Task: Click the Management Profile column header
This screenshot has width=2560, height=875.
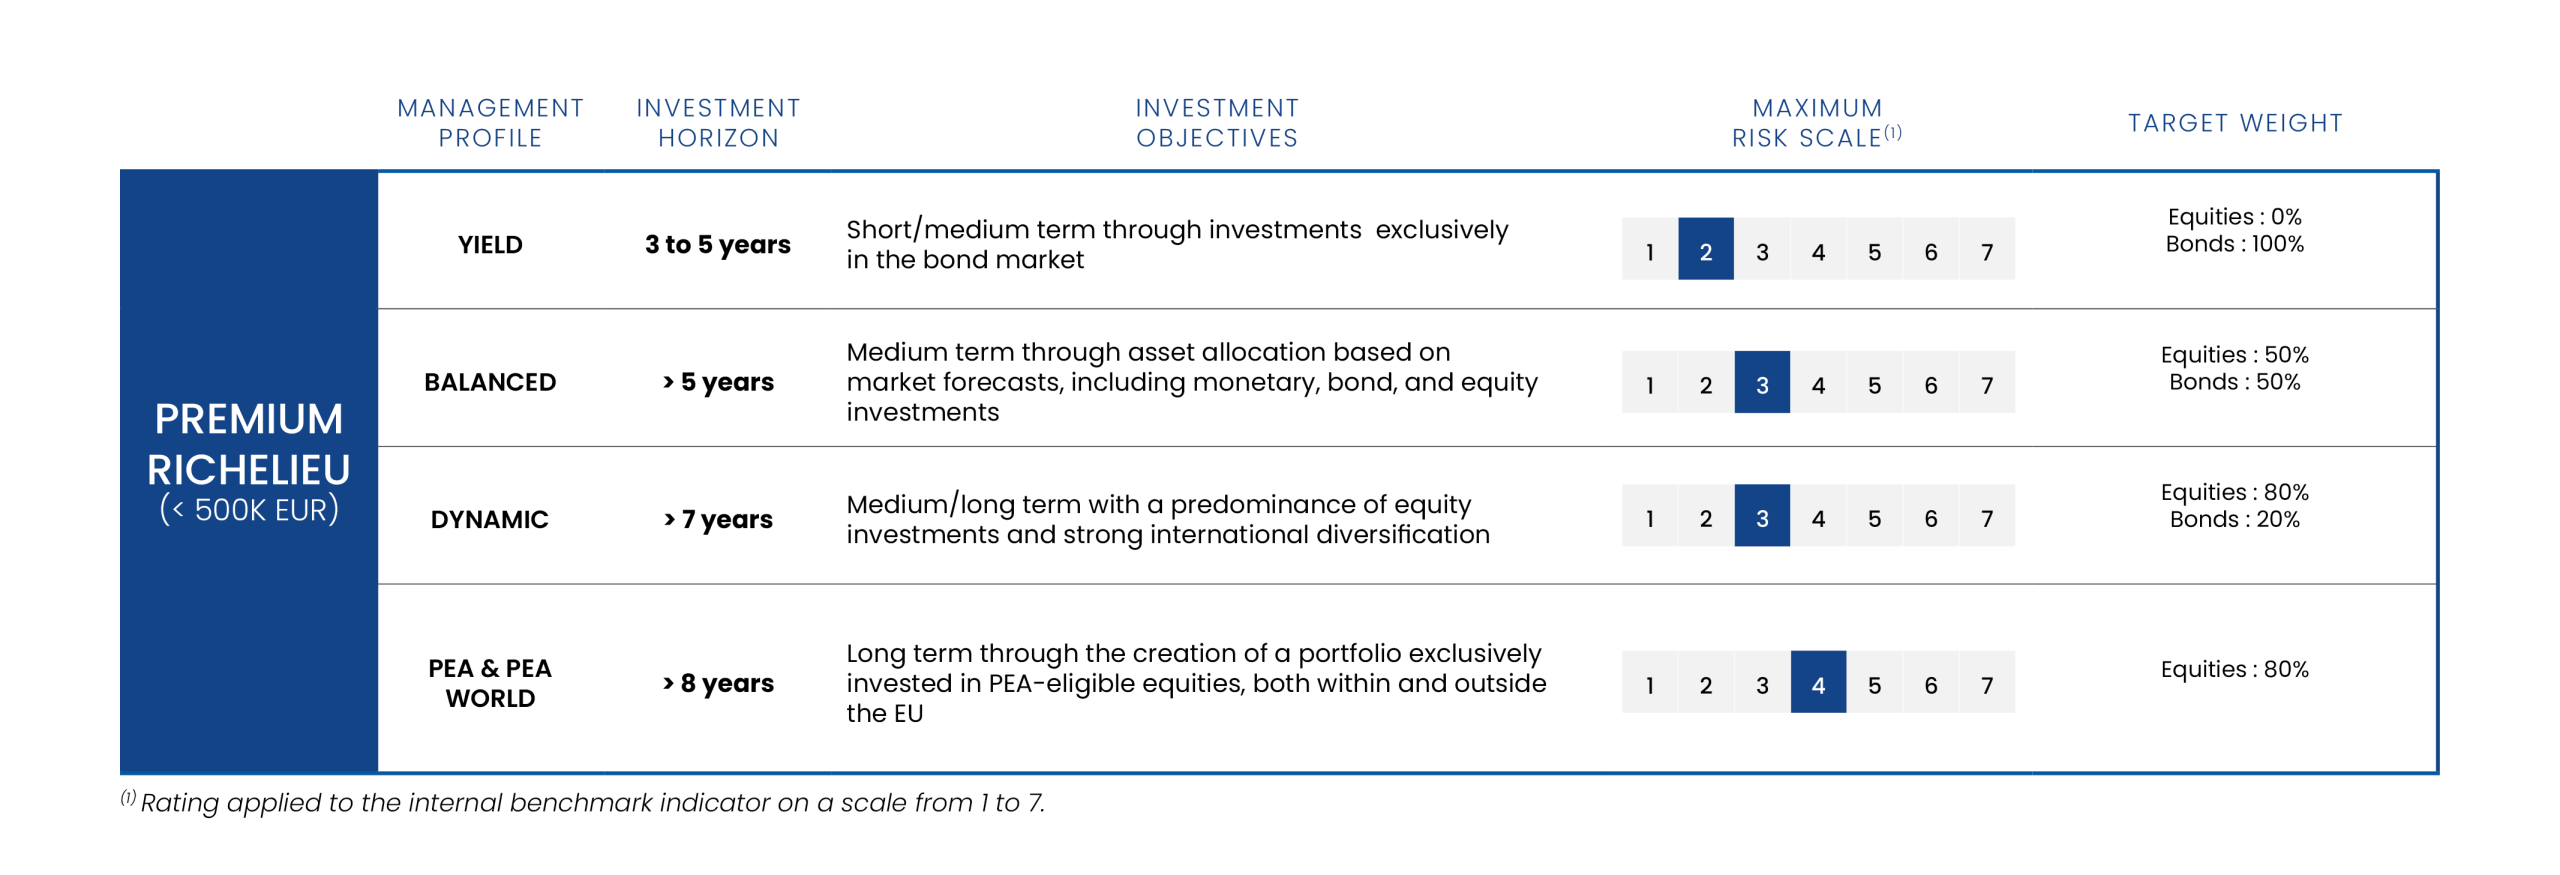Action: coord(490,122)
